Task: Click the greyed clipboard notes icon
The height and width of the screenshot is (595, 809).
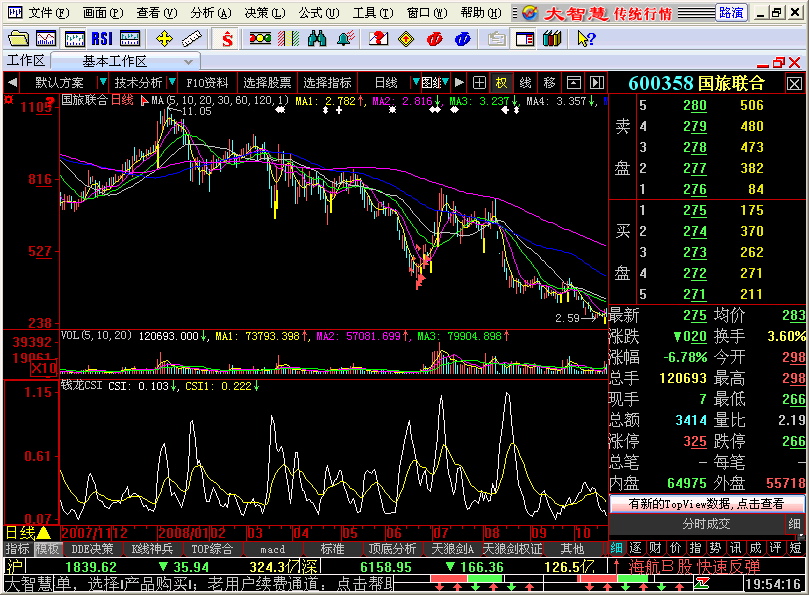Action: tap(496, 39)
